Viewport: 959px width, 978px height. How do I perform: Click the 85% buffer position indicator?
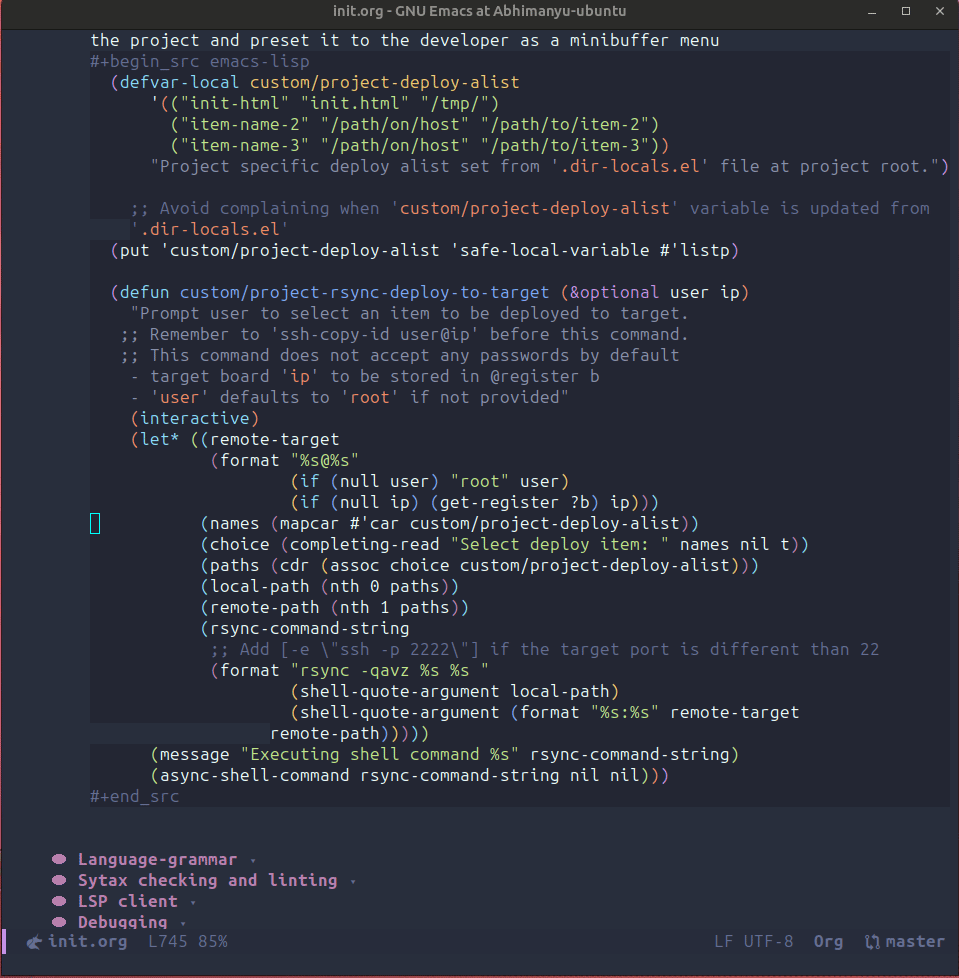[213, 942]
